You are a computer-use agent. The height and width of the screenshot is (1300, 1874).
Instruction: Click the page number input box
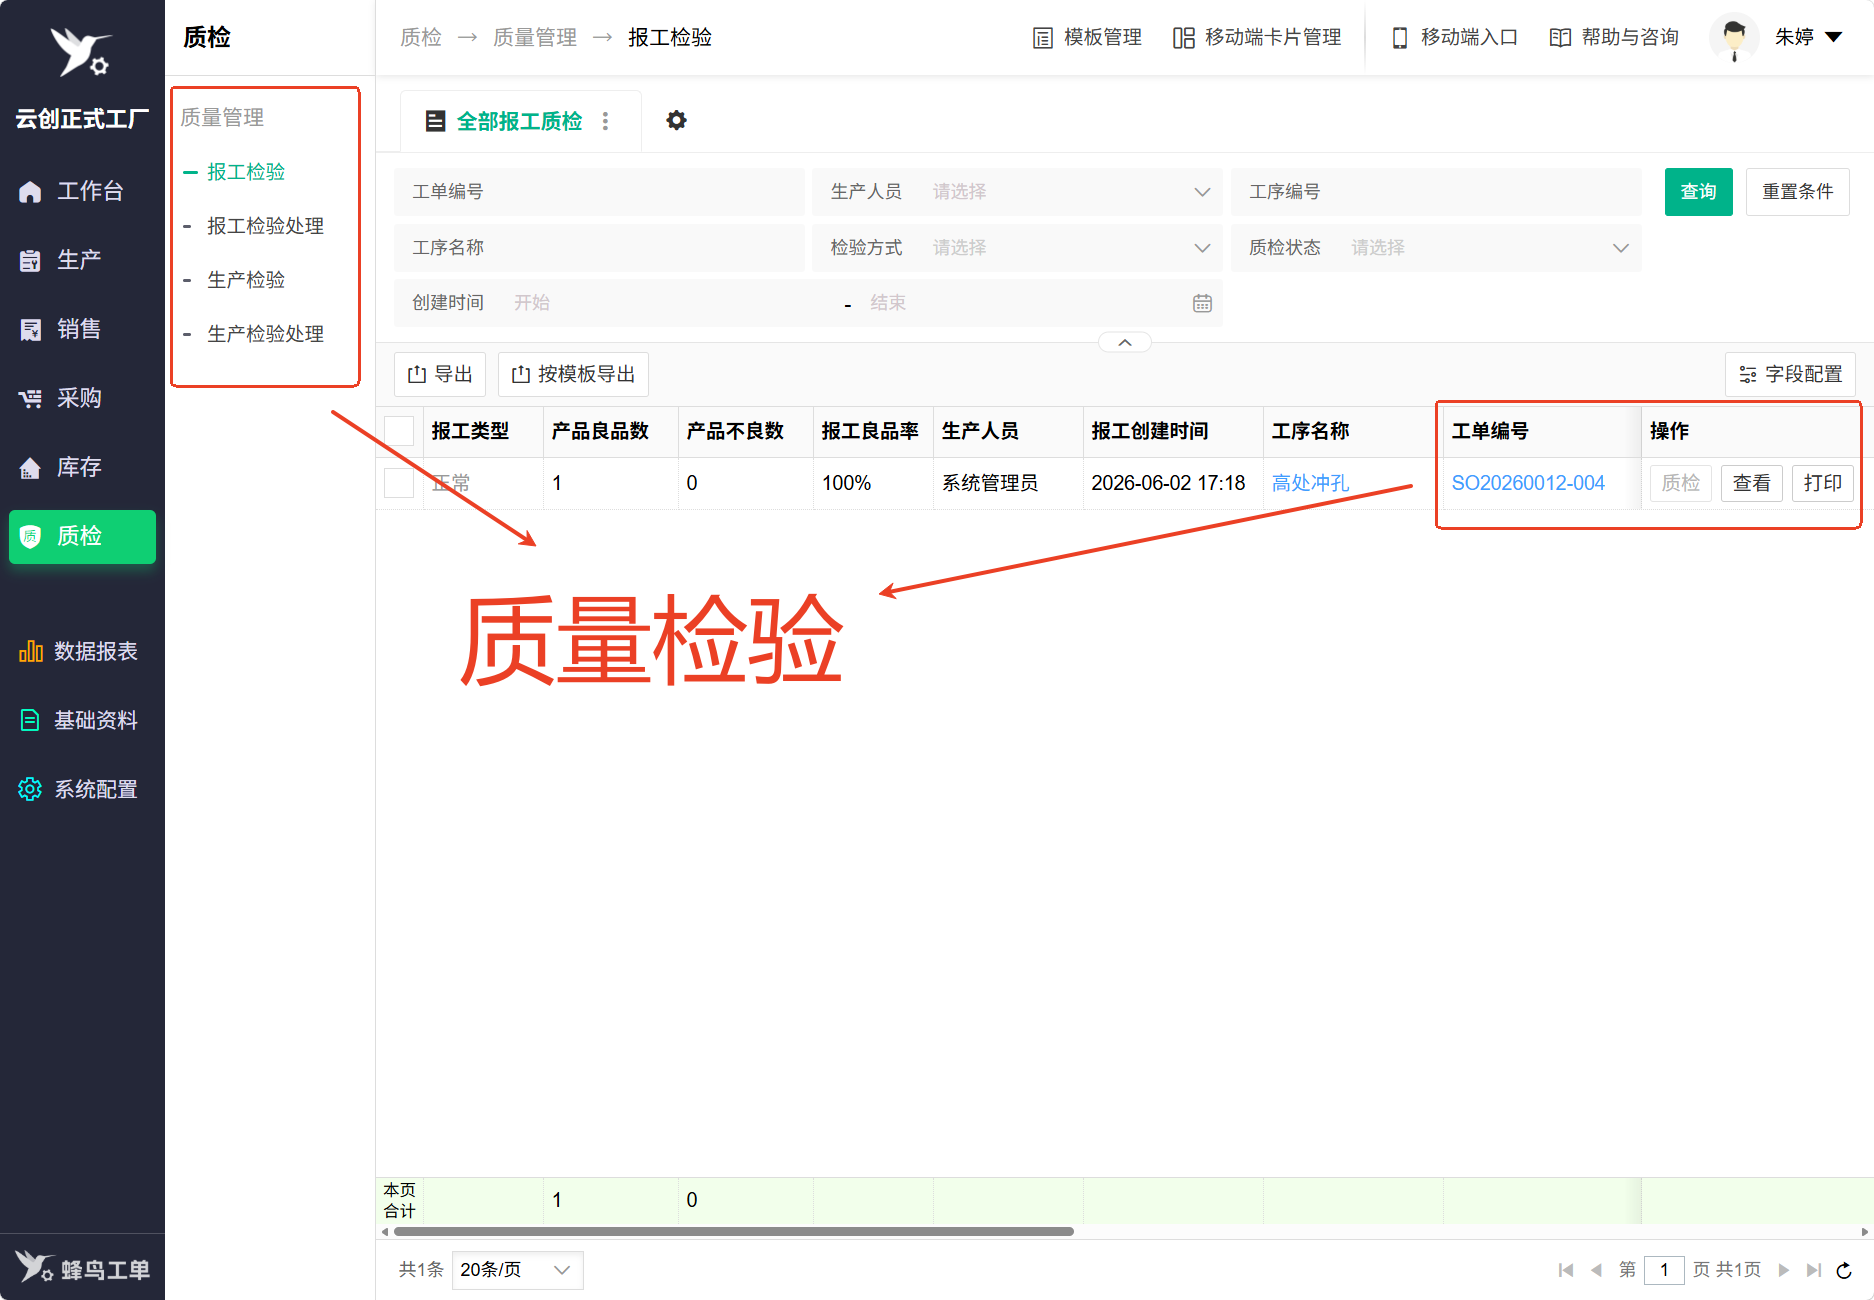pyautogui.click(x=1664, y=1270)
